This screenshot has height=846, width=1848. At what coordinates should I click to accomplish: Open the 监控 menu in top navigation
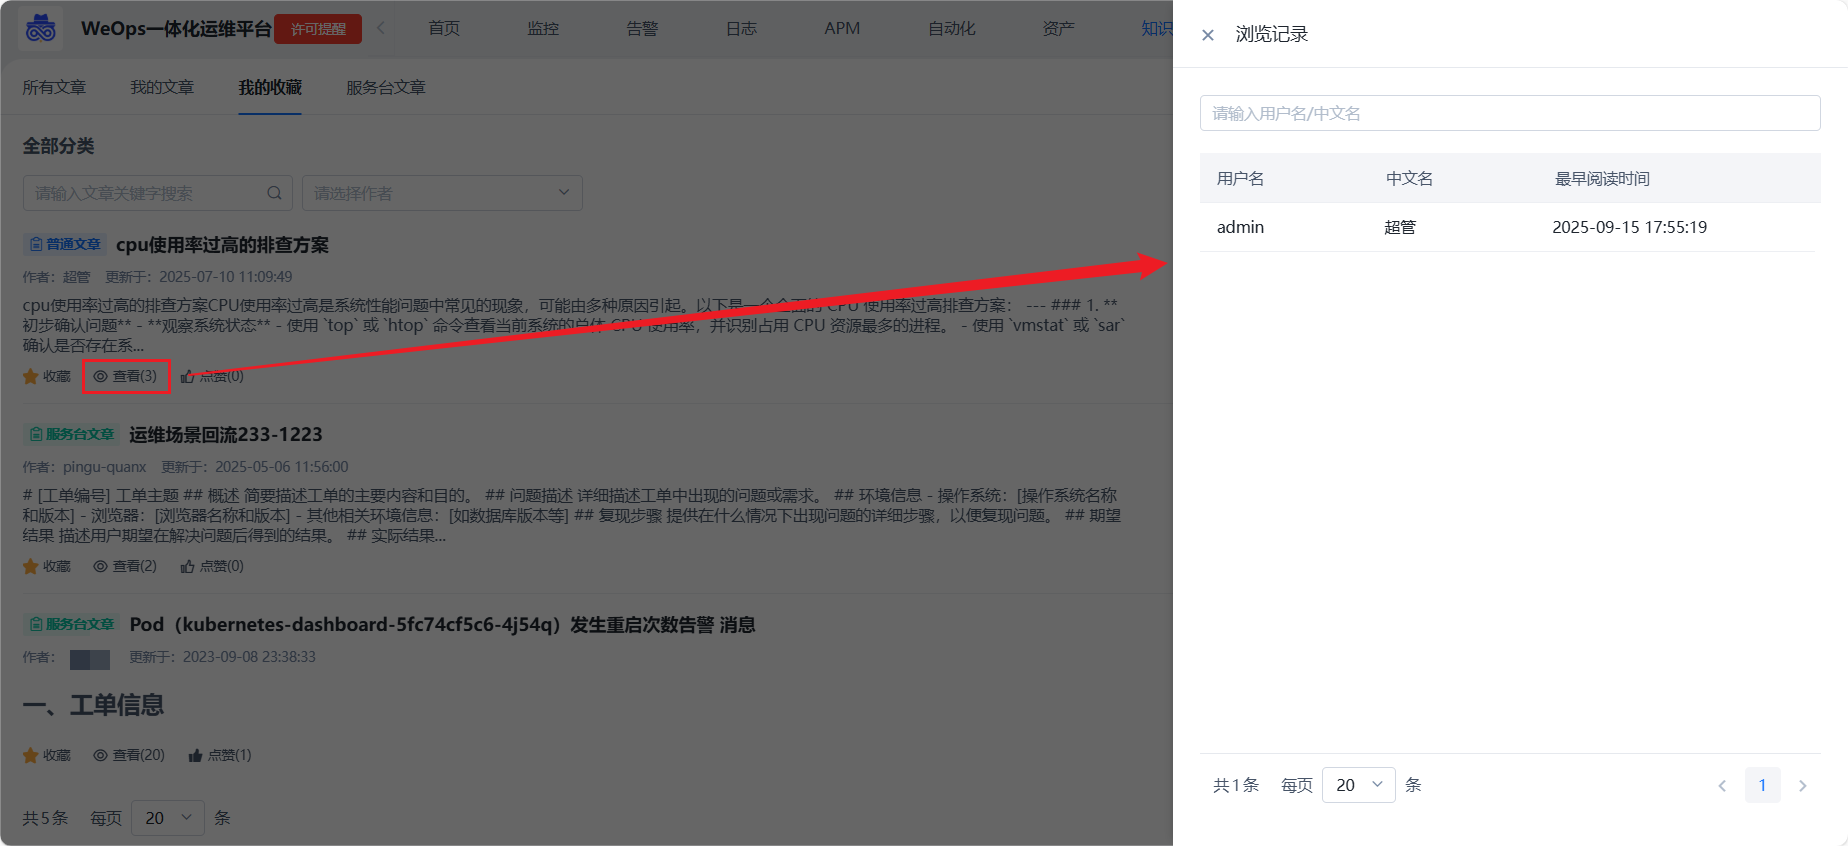point(543,28)
